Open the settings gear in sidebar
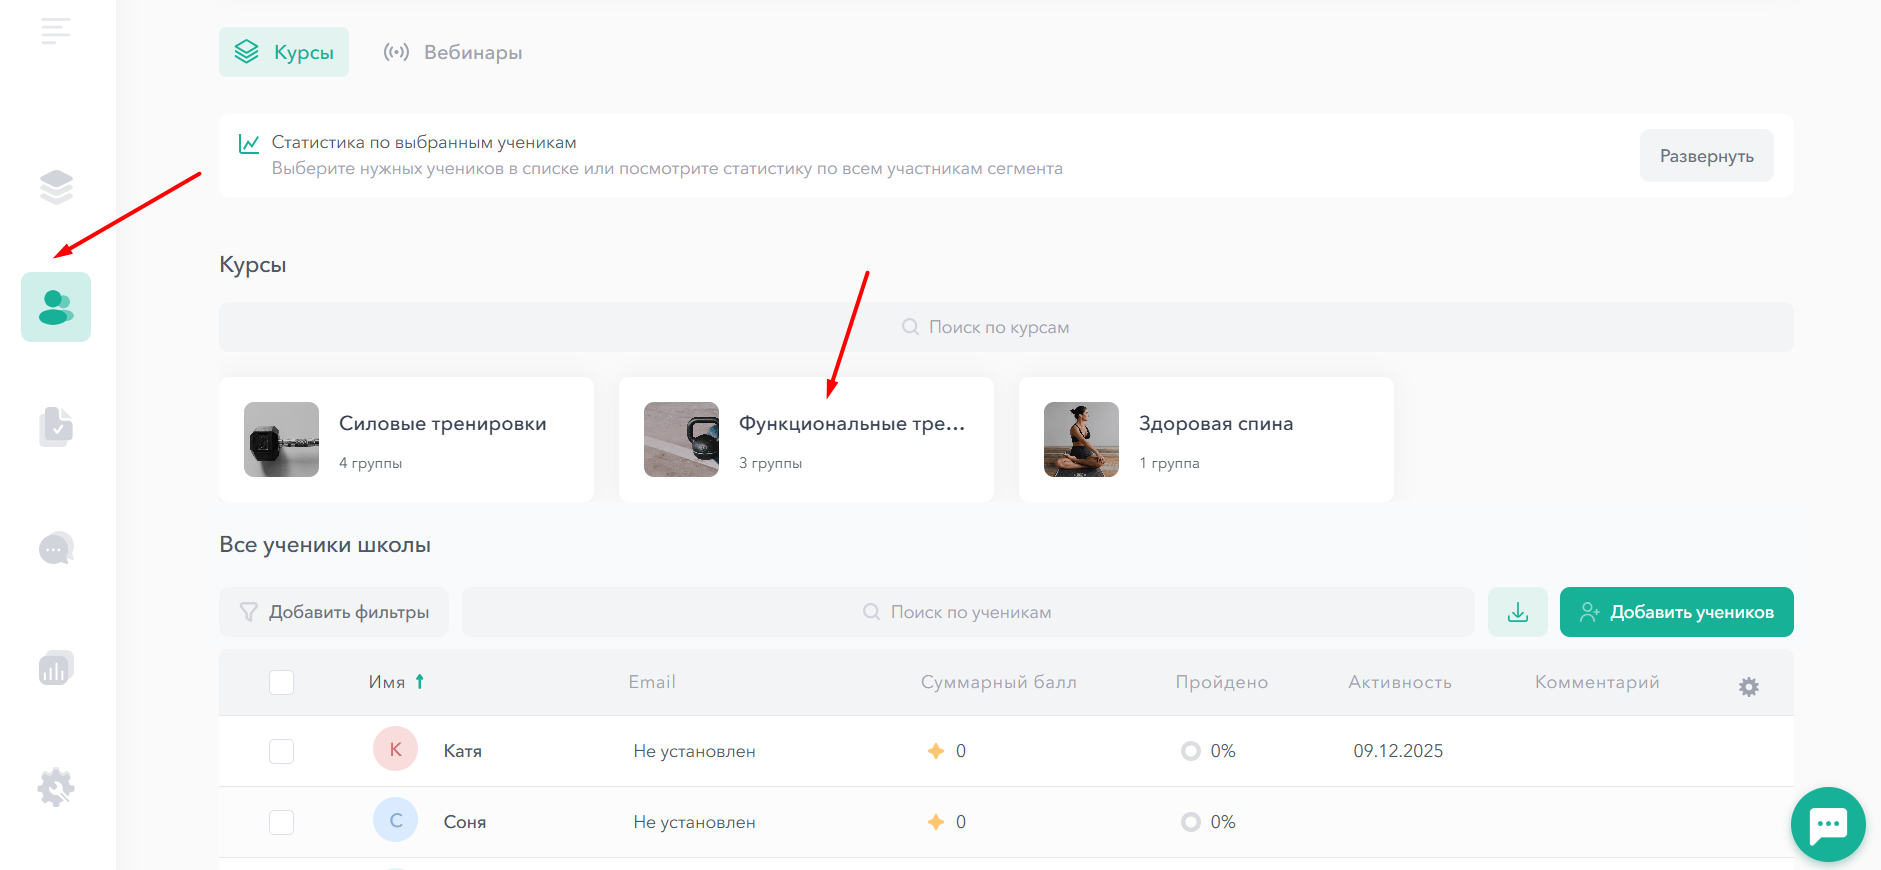The image size is (1881, 870). (x=56, y=788)
